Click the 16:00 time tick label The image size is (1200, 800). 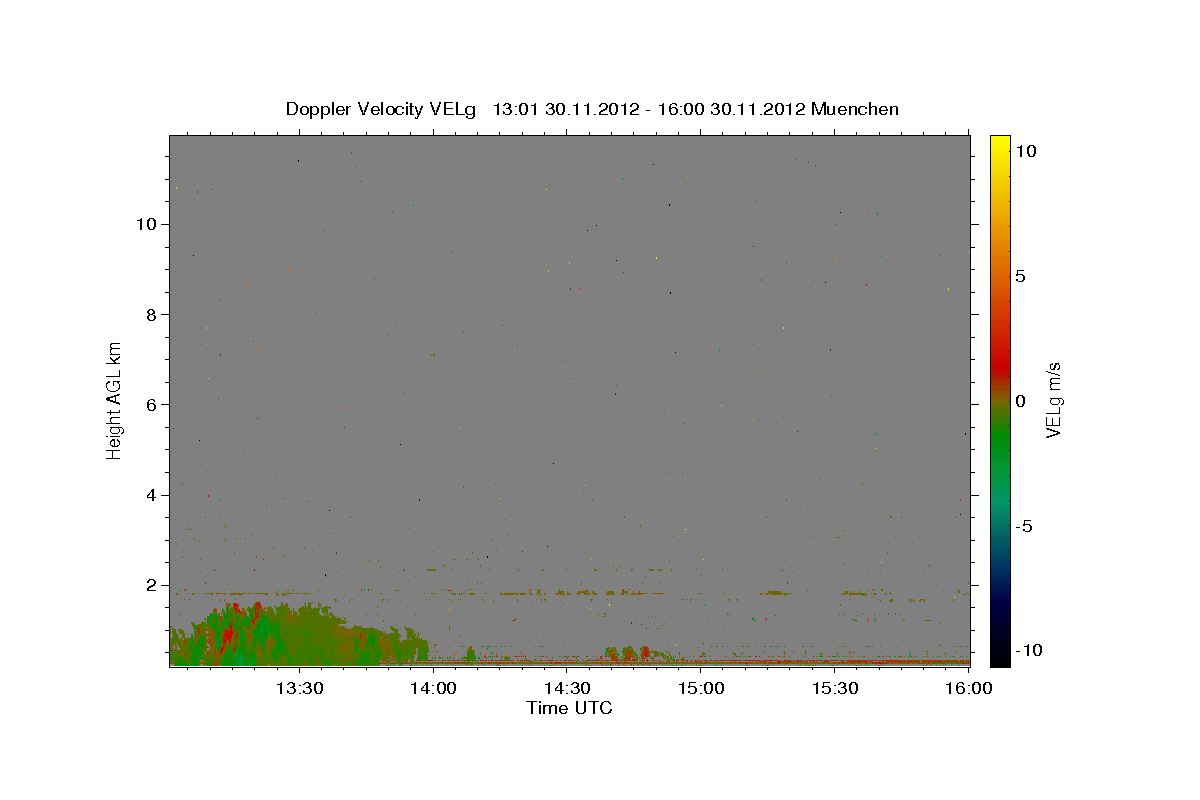[969, 688]
